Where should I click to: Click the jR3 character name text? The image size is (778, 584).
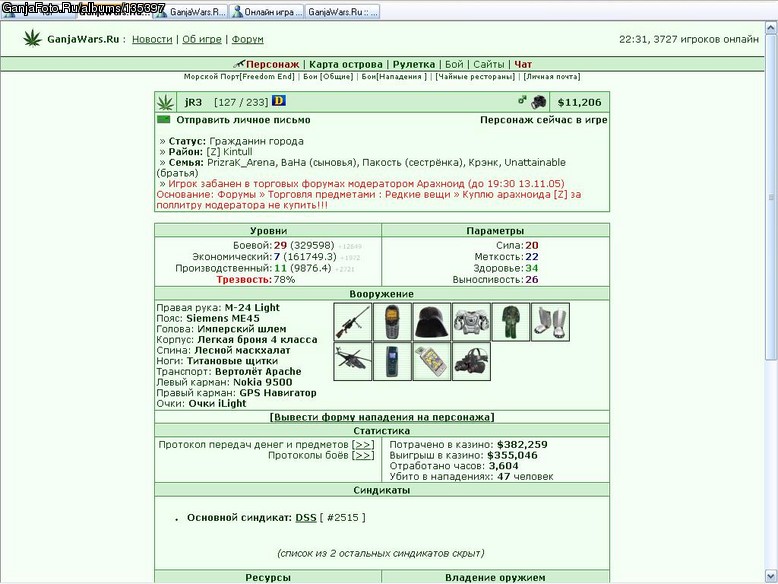(x=193, y=102)
